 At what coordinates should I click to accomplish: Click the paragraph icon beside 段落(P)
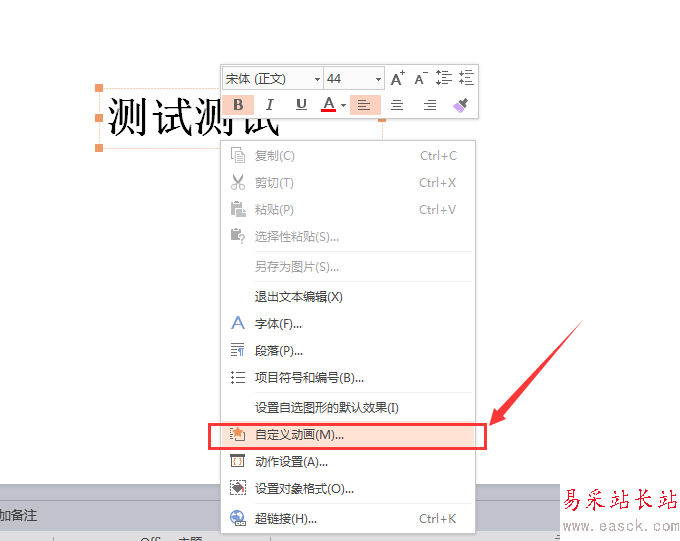click(x=238, y=350)
